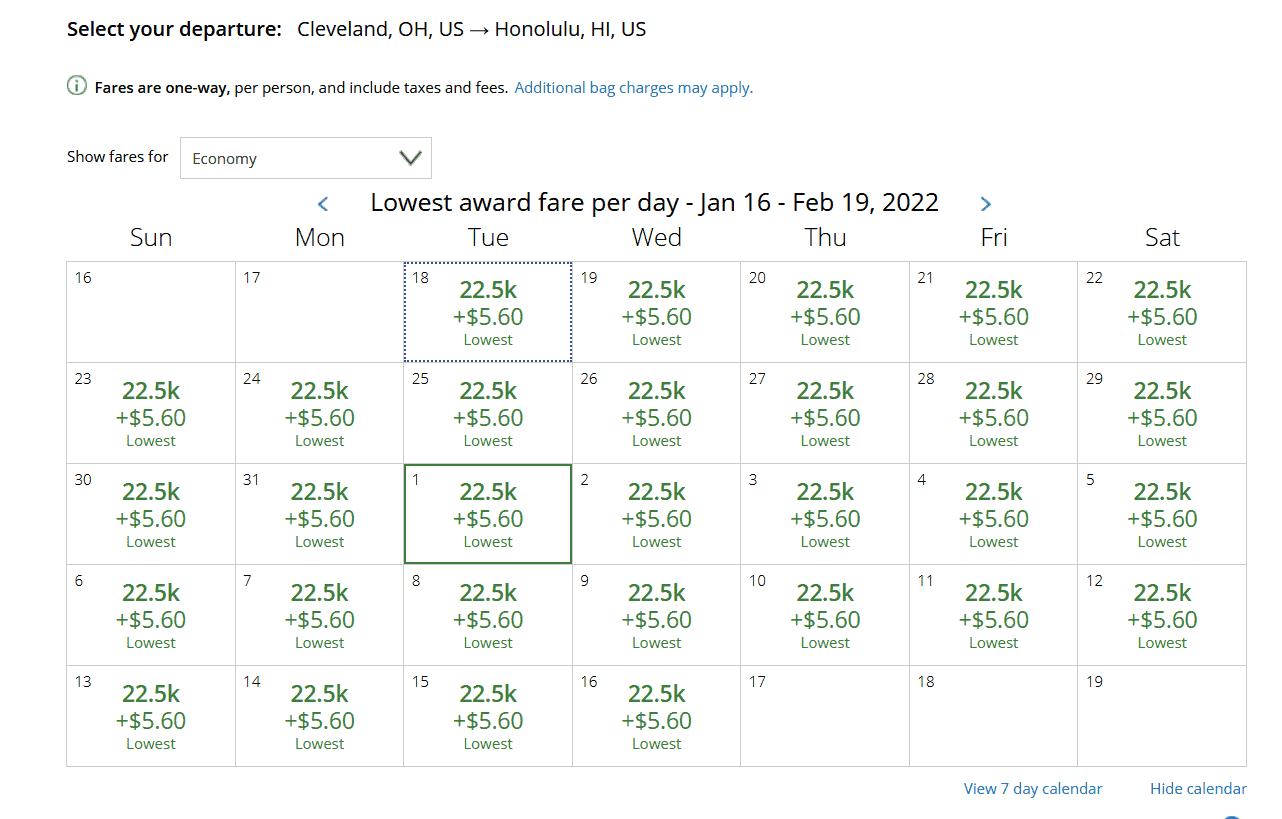Viewport: 1282px width, 819px height.
Task: Select January 31 fare cell
Action: (320, 514)
